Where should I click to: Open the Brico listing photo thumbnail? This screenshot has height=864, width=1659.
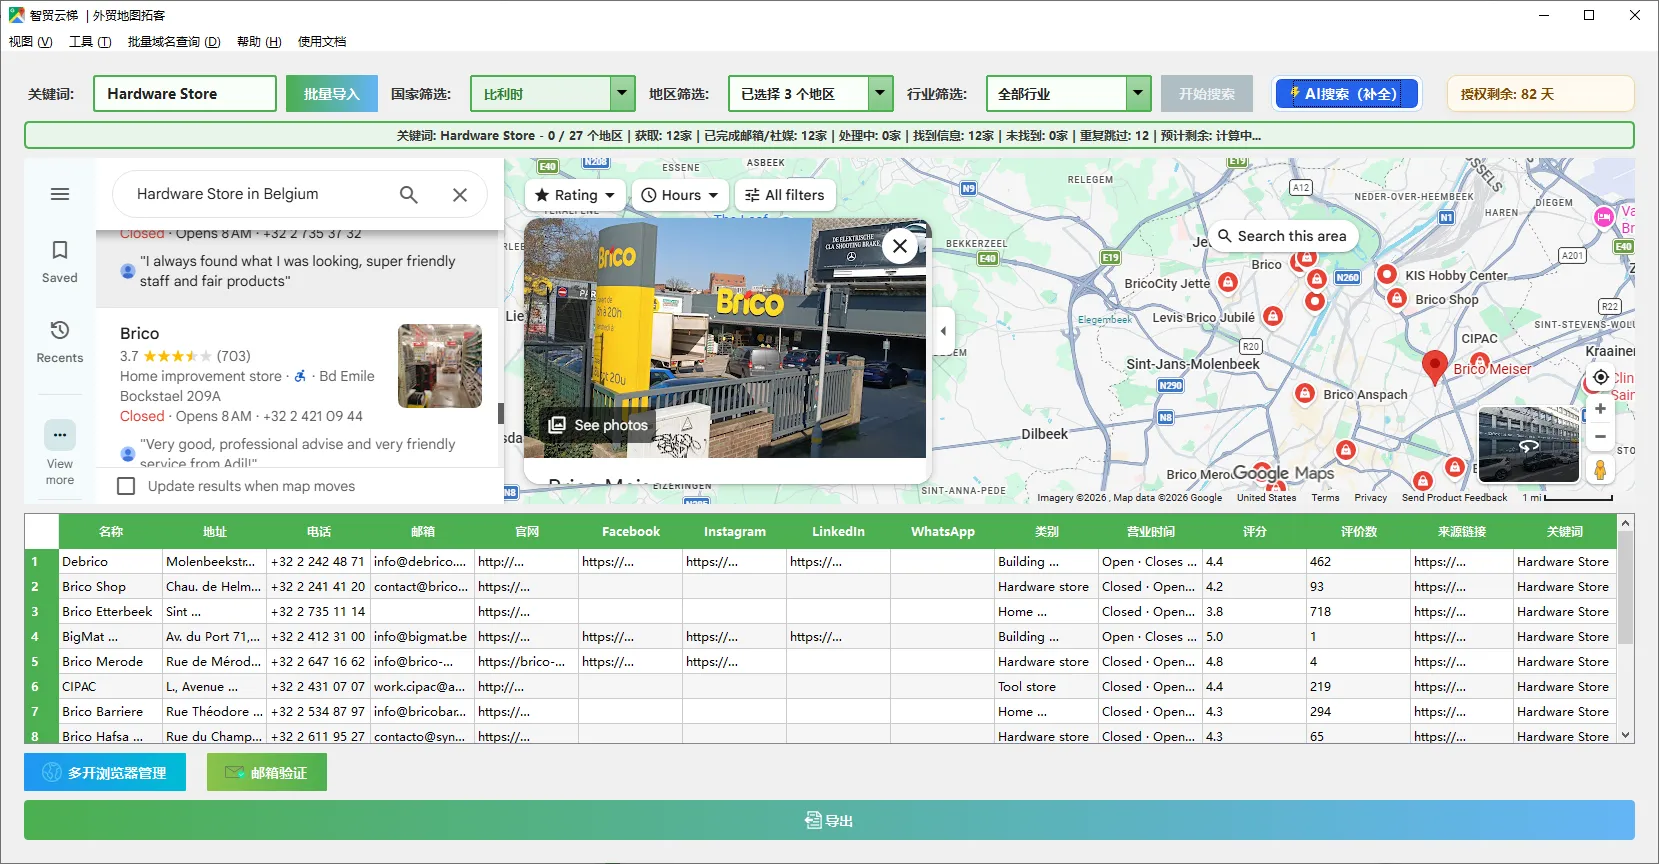pos(440,366)
